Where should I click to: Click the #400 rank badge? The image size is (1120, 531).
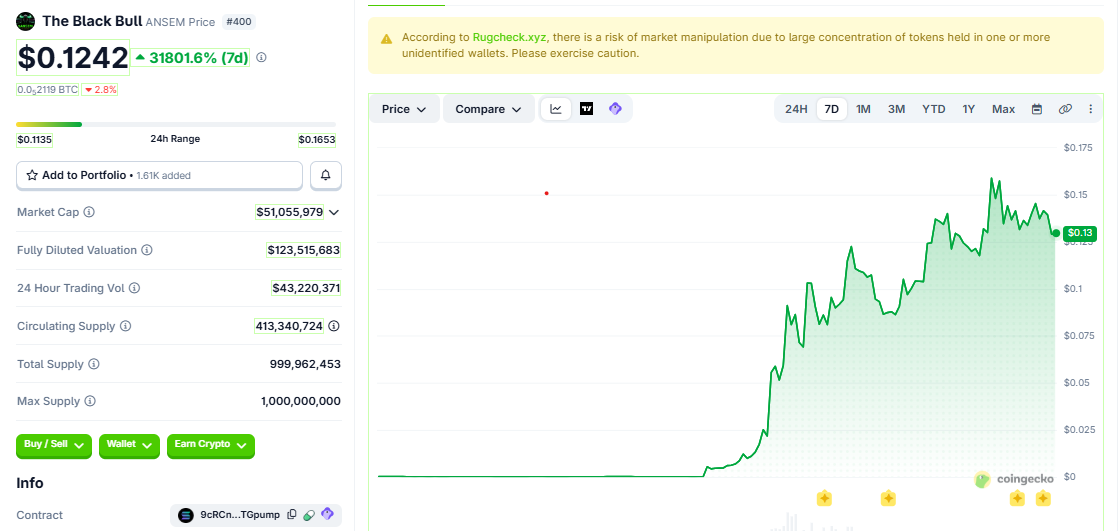tap(239, 22)
